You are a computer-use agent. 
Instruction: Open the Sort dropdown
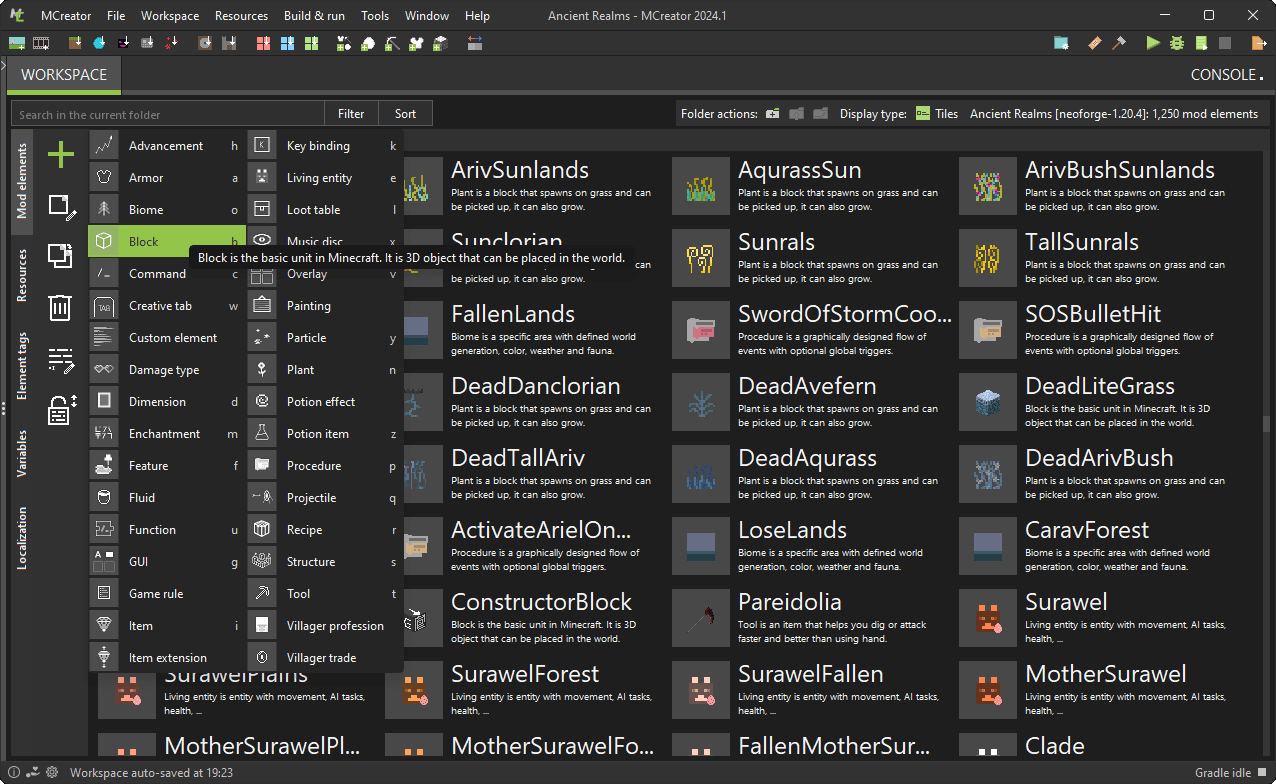point(405,114)
